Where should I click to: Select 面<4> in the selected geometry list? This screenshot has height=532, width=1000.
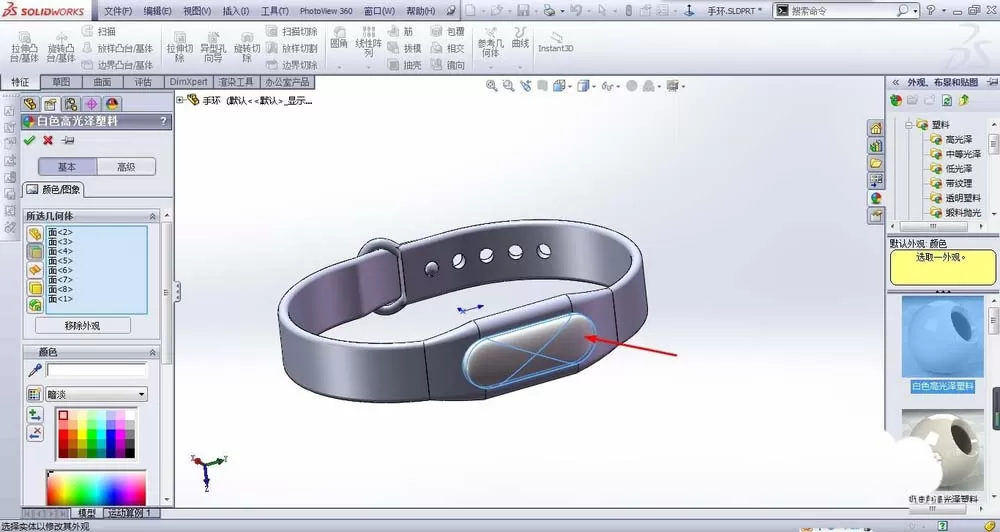pos(61,251)
